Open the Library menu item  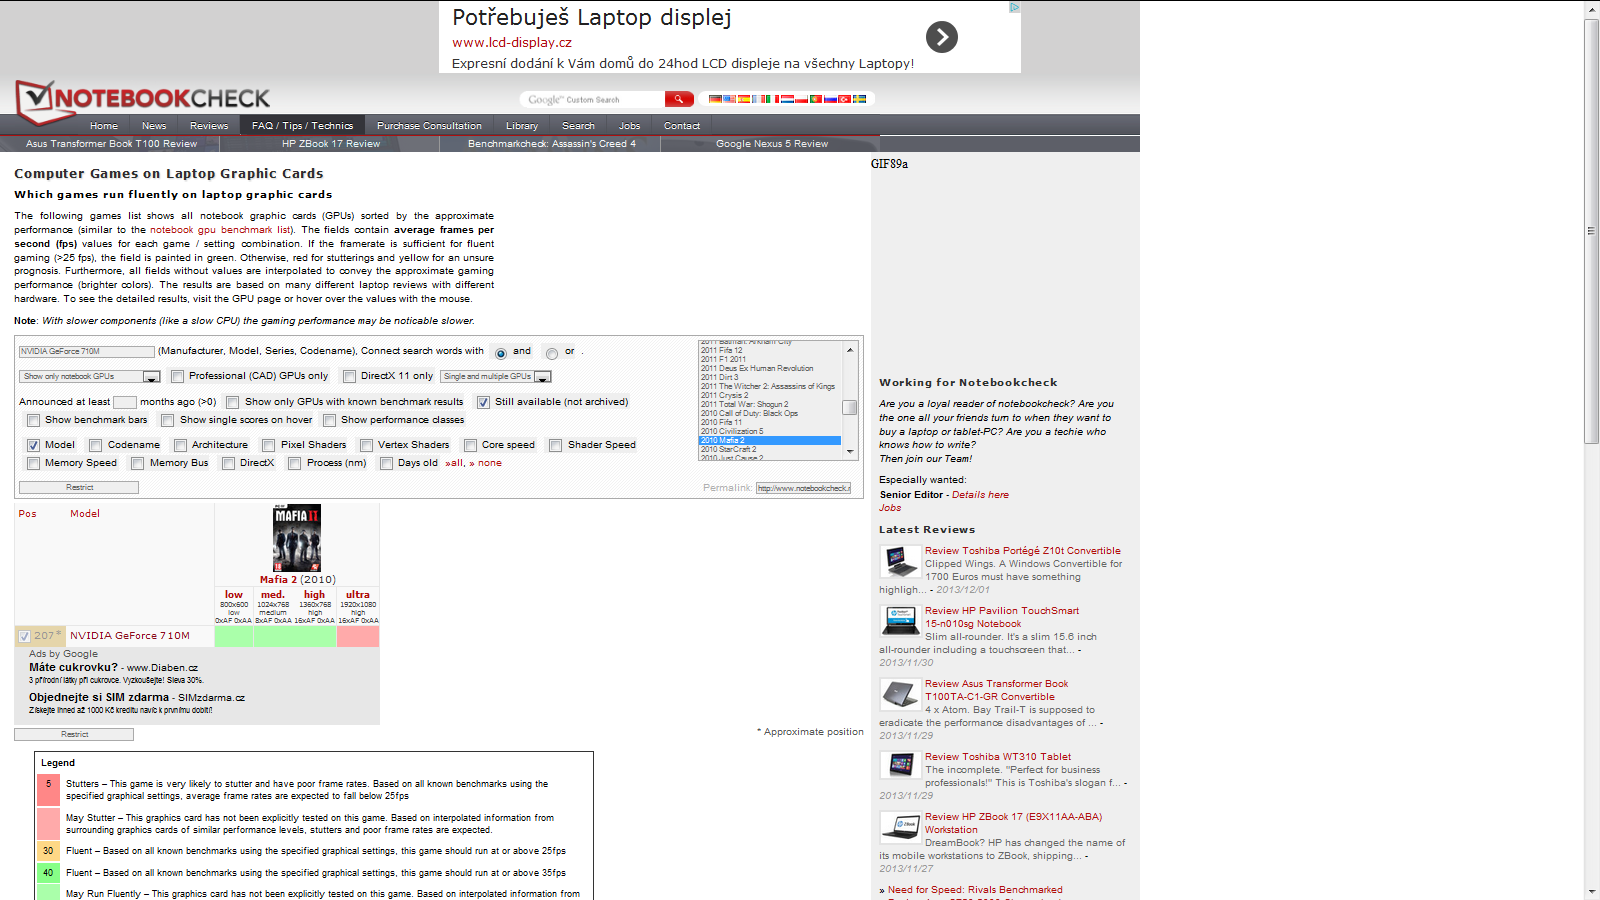(x=522, y=126)
